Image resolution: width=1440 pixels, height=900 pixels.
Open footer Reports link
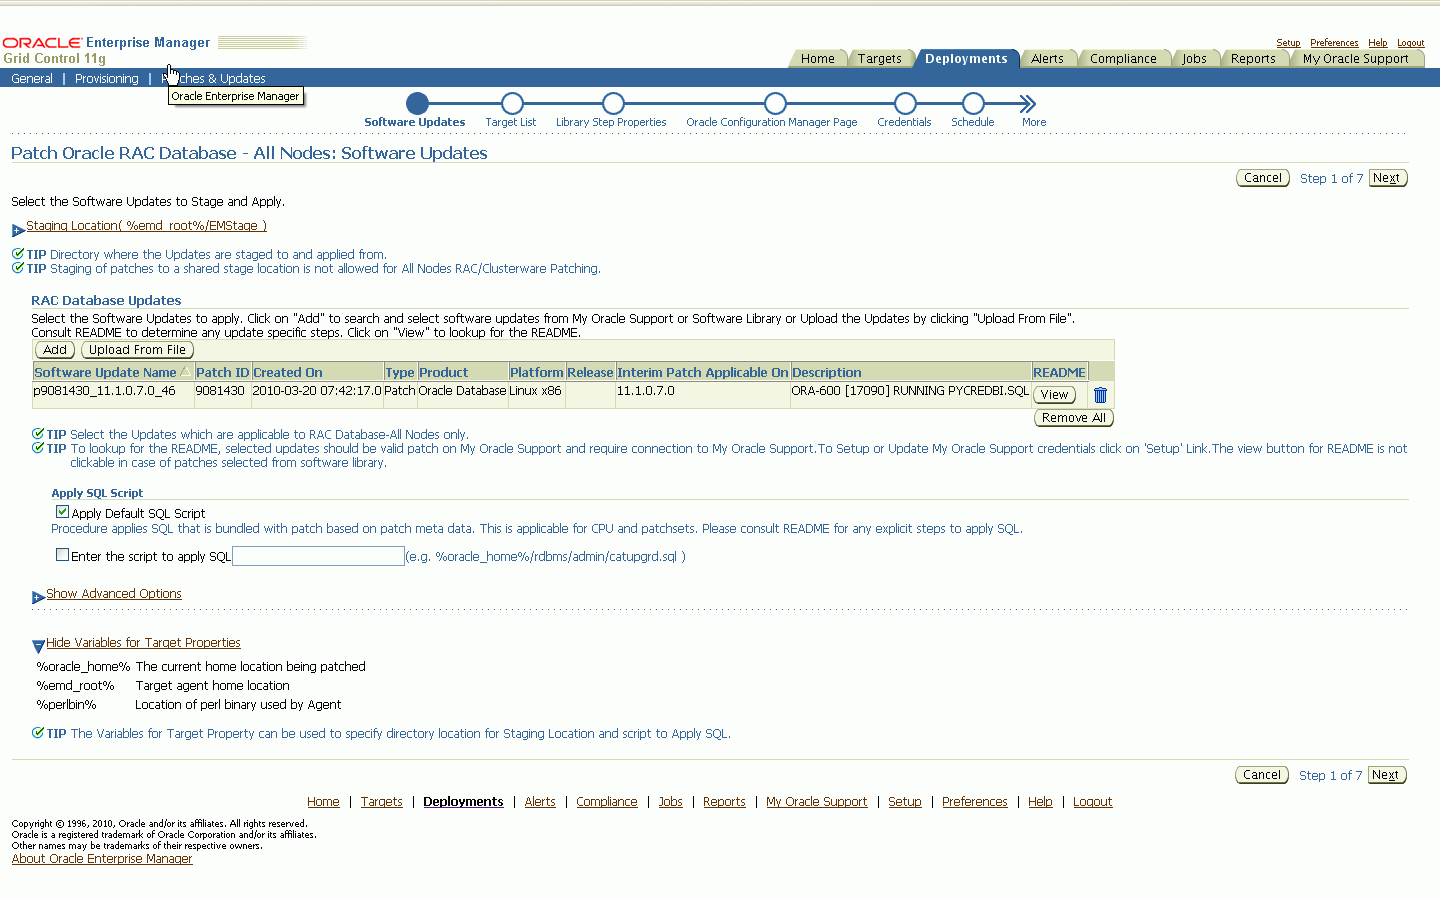(x=724, y=802)
